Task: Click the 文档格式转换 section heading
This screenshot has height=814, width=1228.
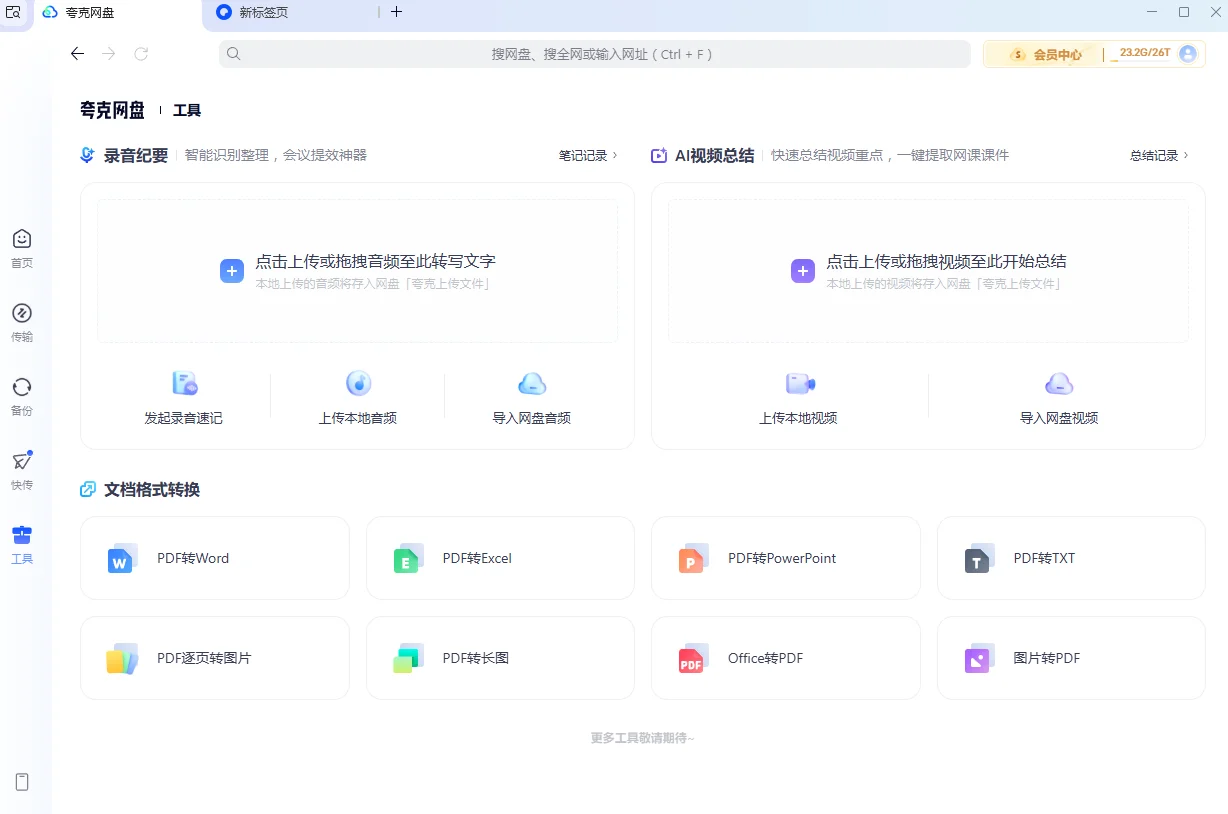Action: 152,490
